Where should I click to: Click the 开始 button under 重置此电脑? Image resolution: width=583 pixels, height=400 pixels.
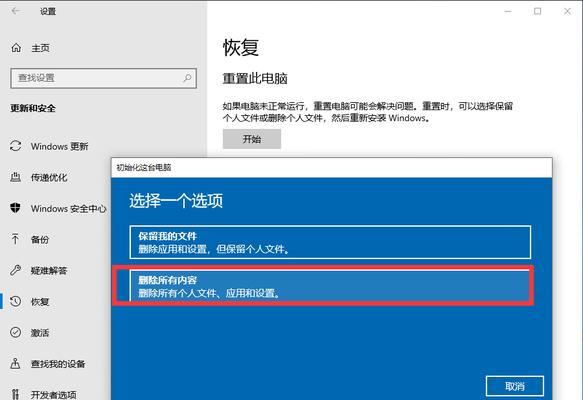click(x=252, y=139)
